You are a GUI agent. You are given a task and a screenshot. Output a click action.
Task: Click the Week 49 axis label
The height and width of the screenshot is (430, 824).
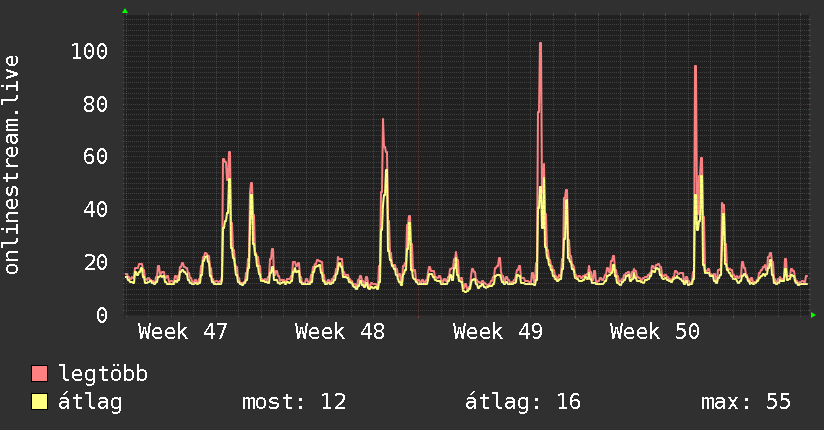(497, 332)
